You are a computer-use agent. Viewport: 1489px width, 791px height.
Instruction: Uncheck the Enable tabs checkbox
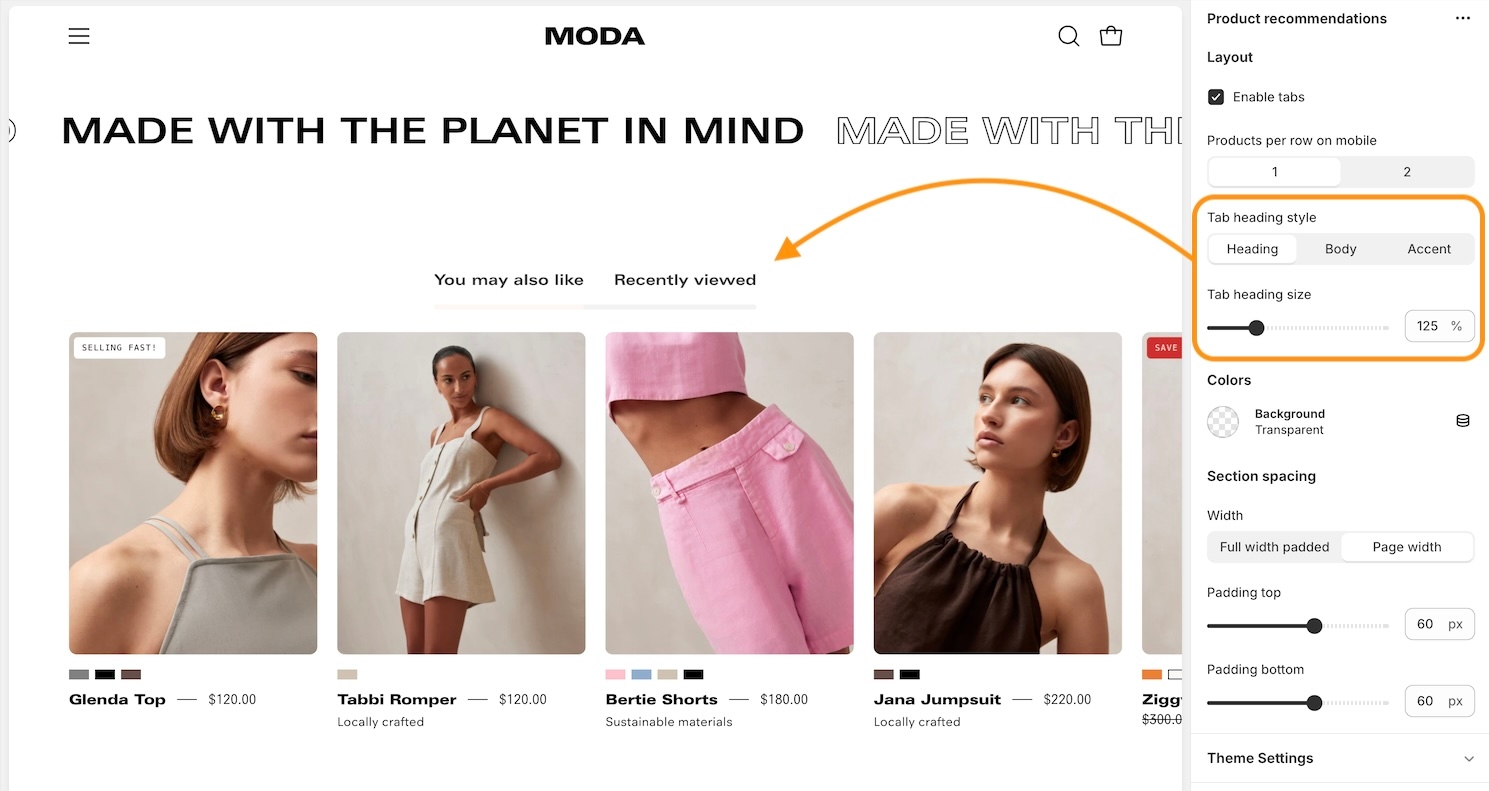click(x=1216, y=97)
